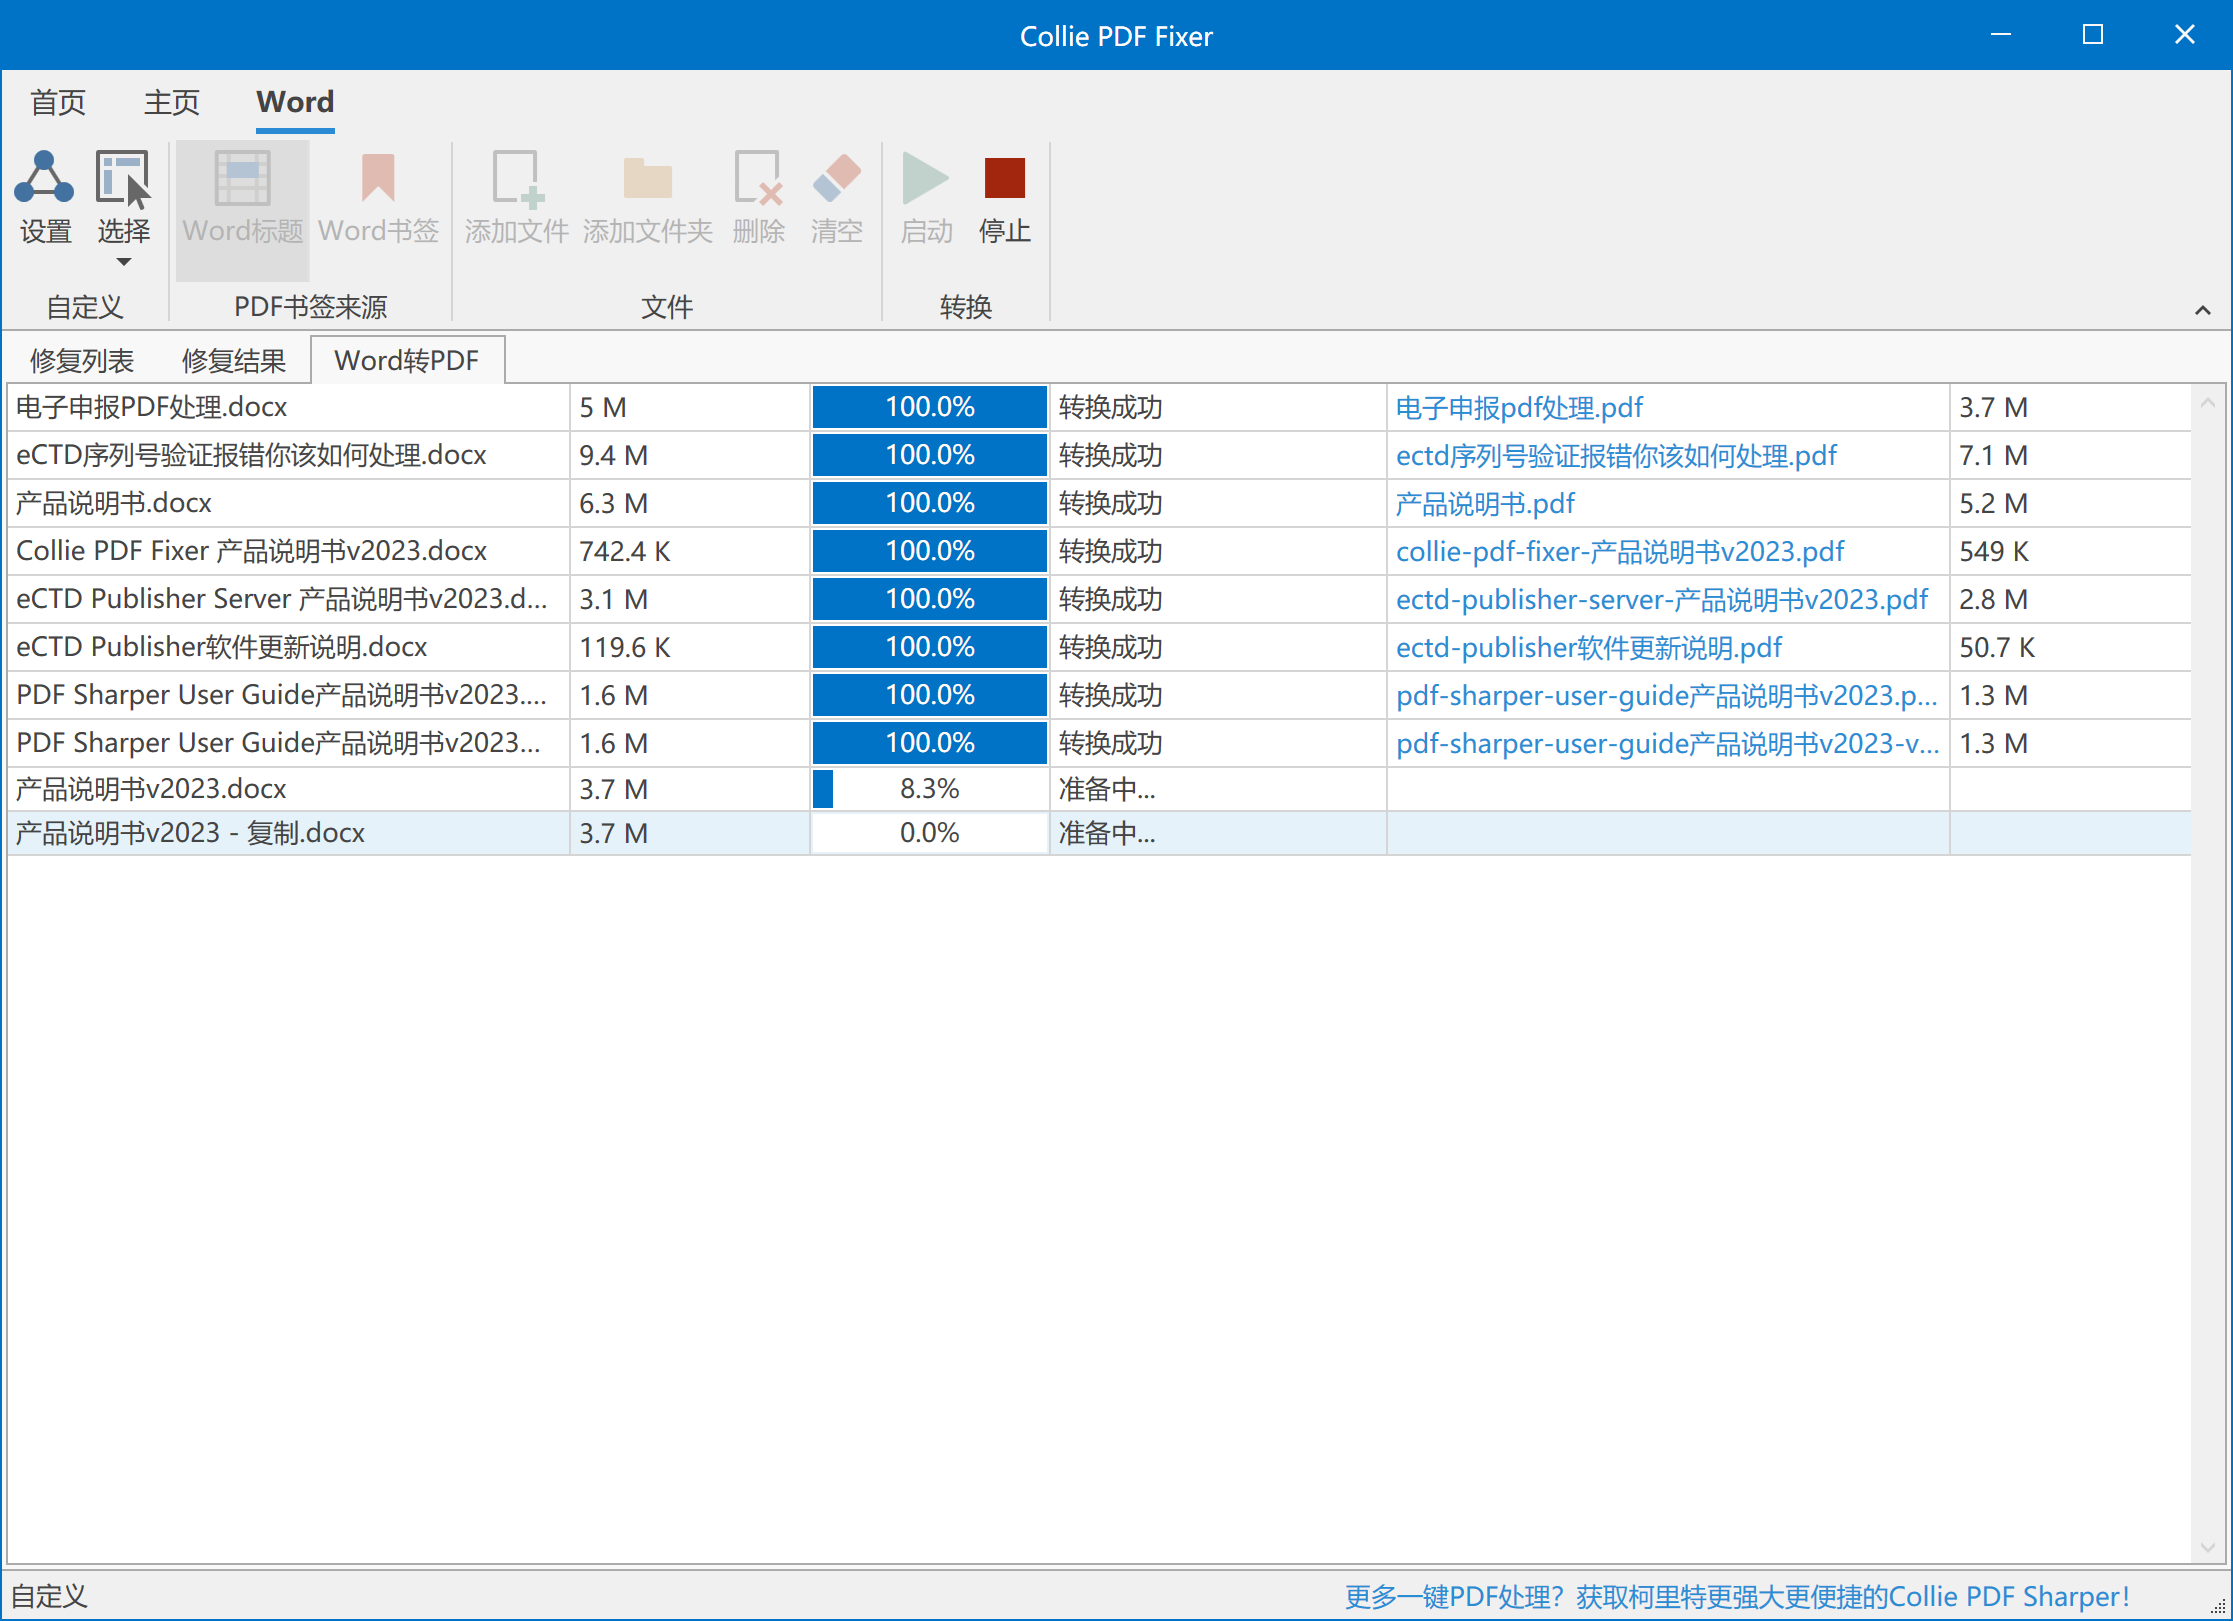
Task: Click the Collie PDF Sharper promotion link
Action: click(1737, 1596)
